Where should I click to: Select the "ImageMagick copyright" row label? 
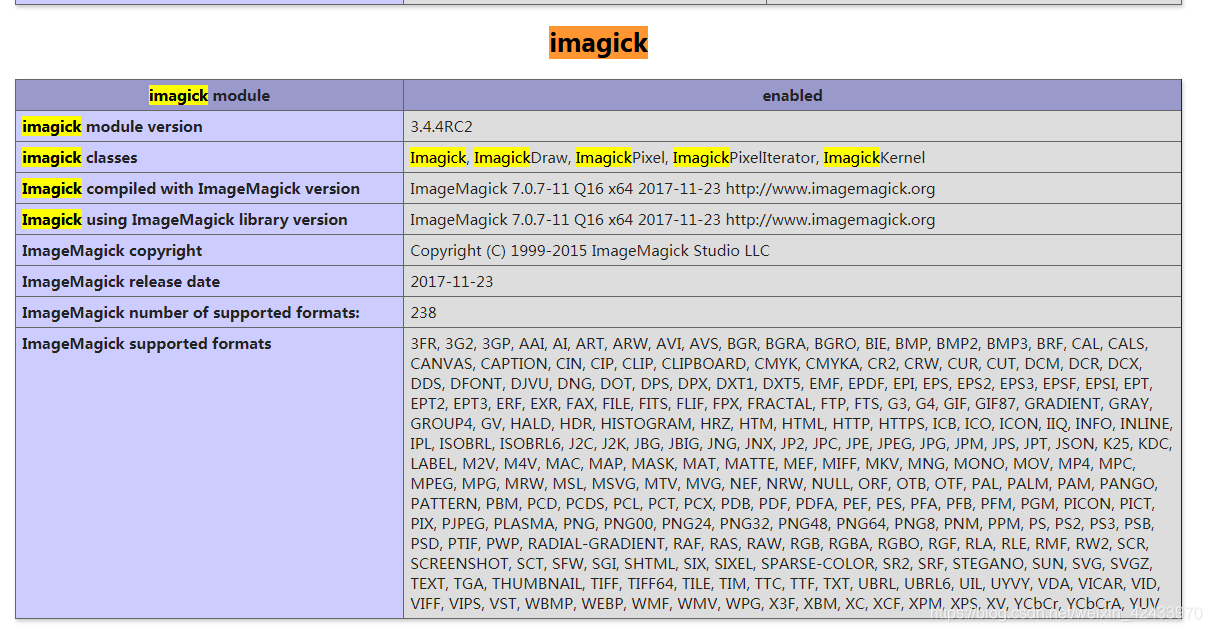click(112, 251)
